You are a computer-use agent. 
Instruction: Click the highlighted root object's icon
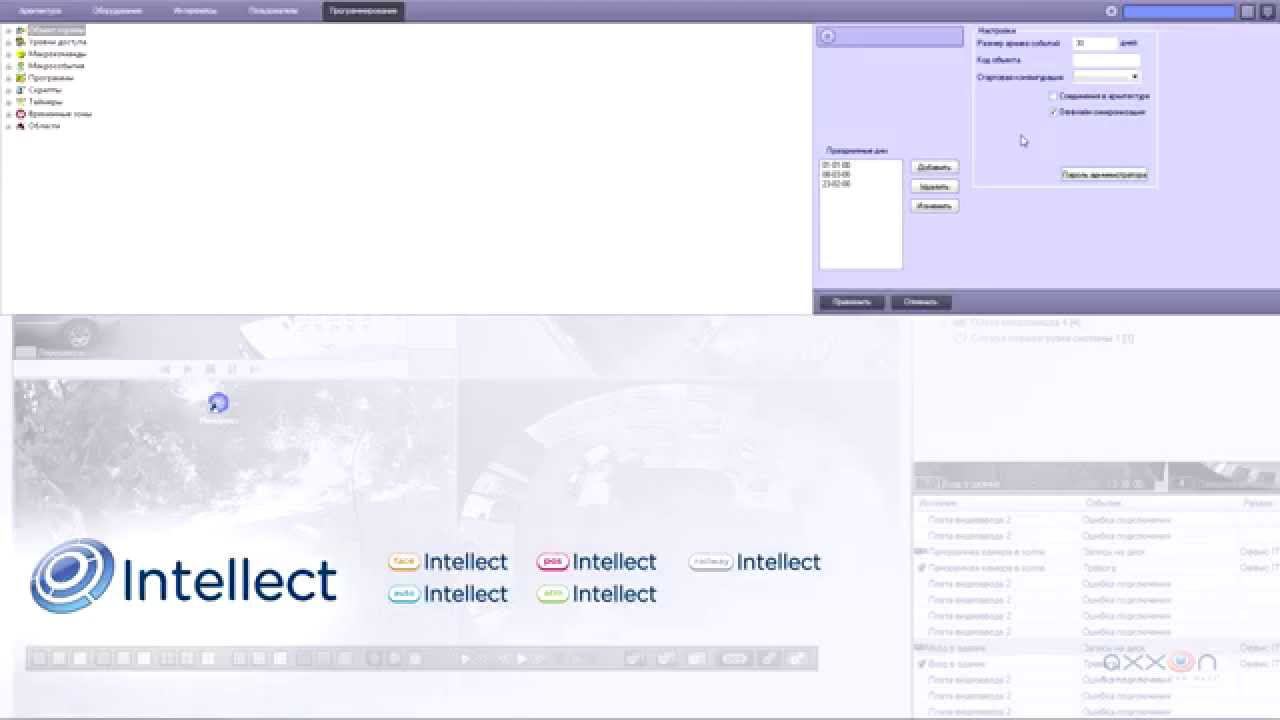click(20, 30)
